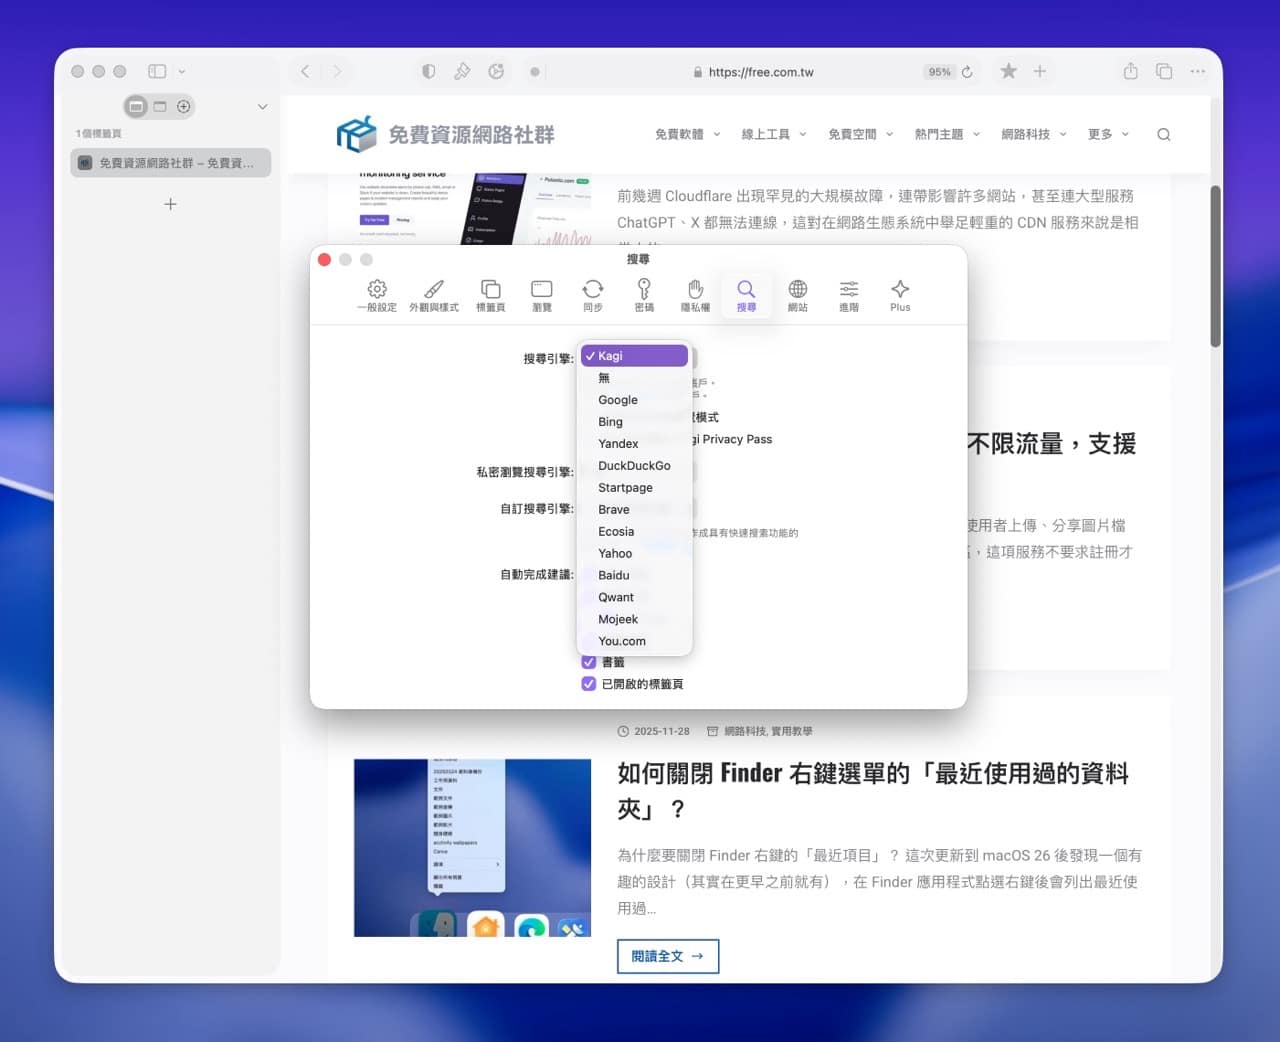Open the 標籤頁 tabs settings pane

click(x=490, y=294)
